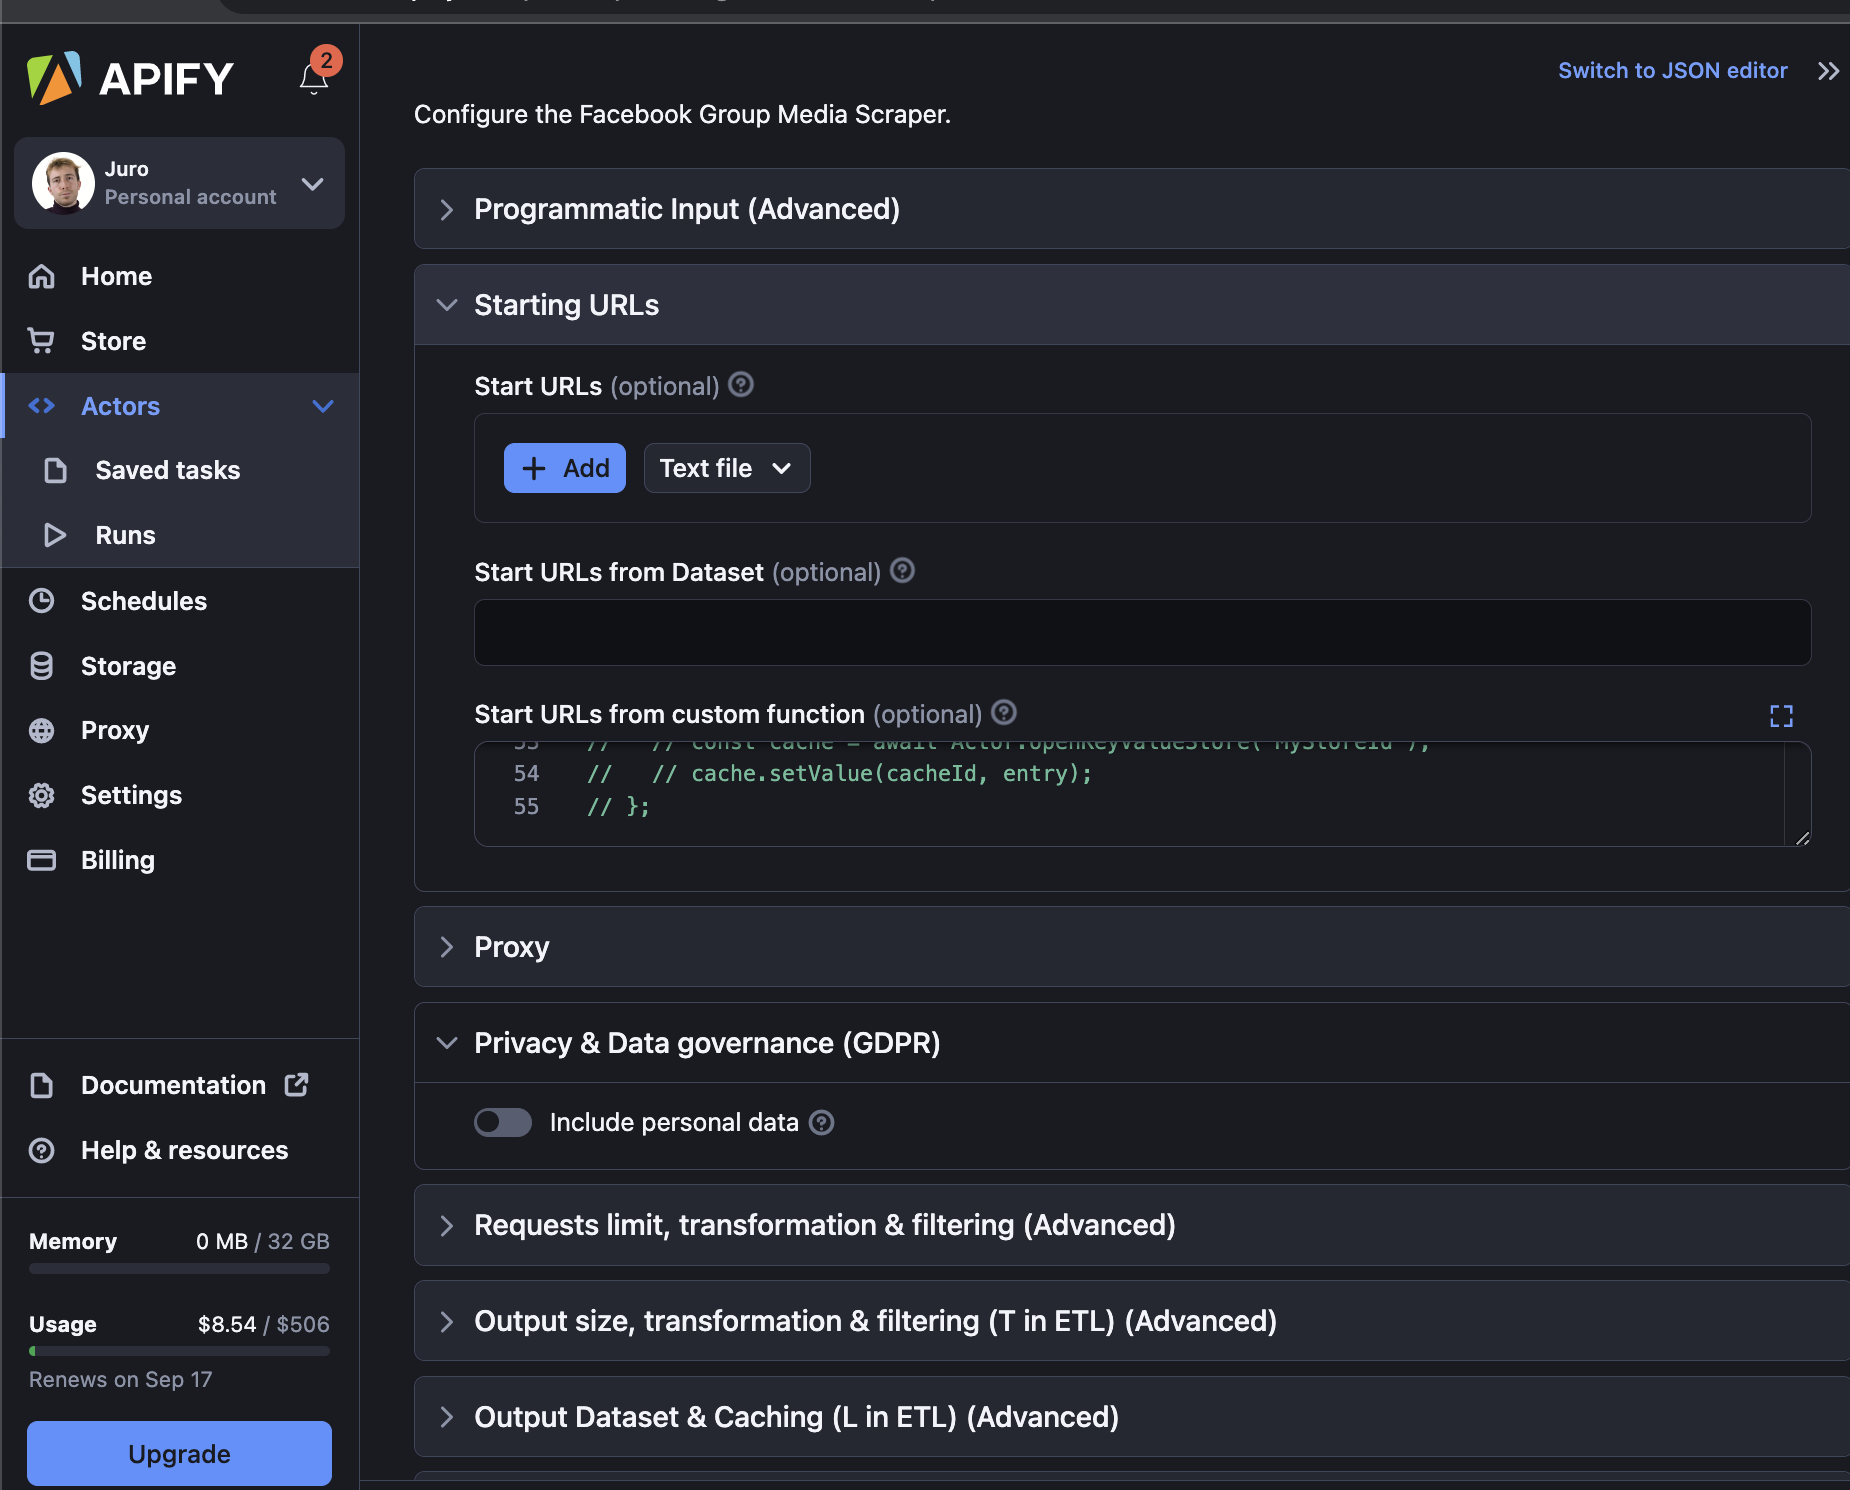This screenshot has width=1850, height=1490.
Task: Expand Output size, transformation & filtering section
Action: tap(1132, 1321)
